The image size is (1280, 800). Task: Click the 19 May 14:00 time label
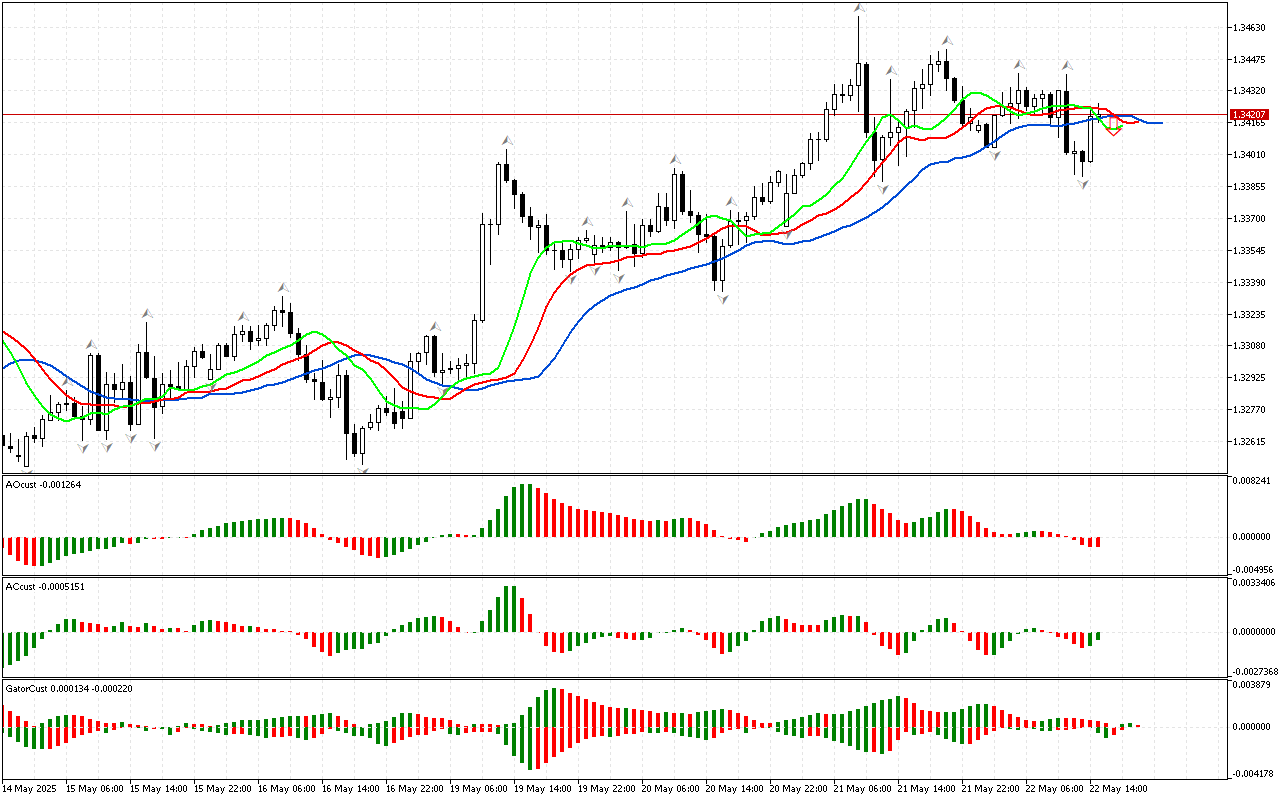pyautogui.click(x=541, y=789)
